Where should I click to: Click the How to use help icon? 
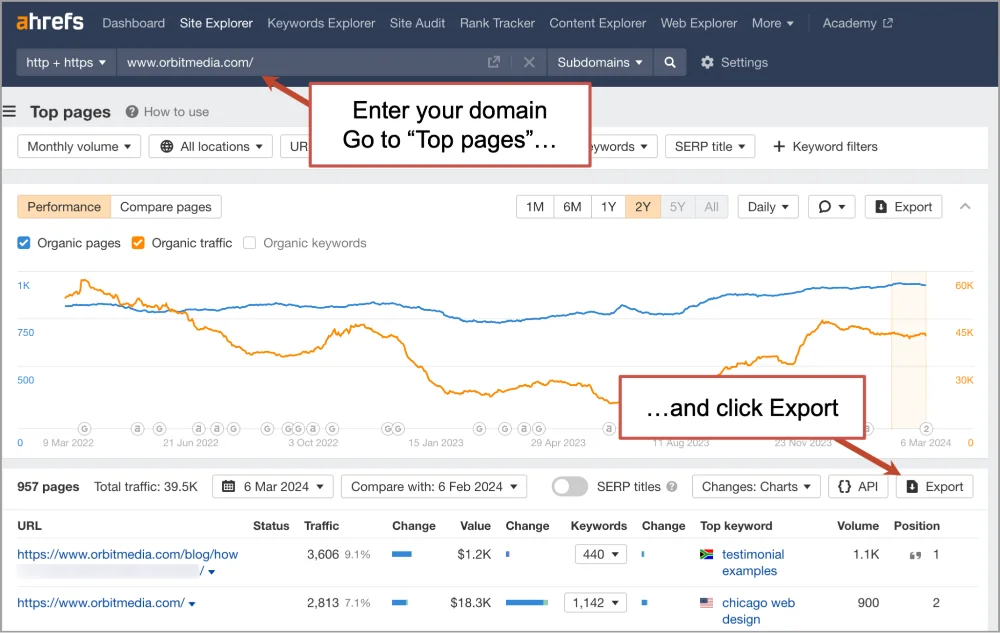coord(132,112)
